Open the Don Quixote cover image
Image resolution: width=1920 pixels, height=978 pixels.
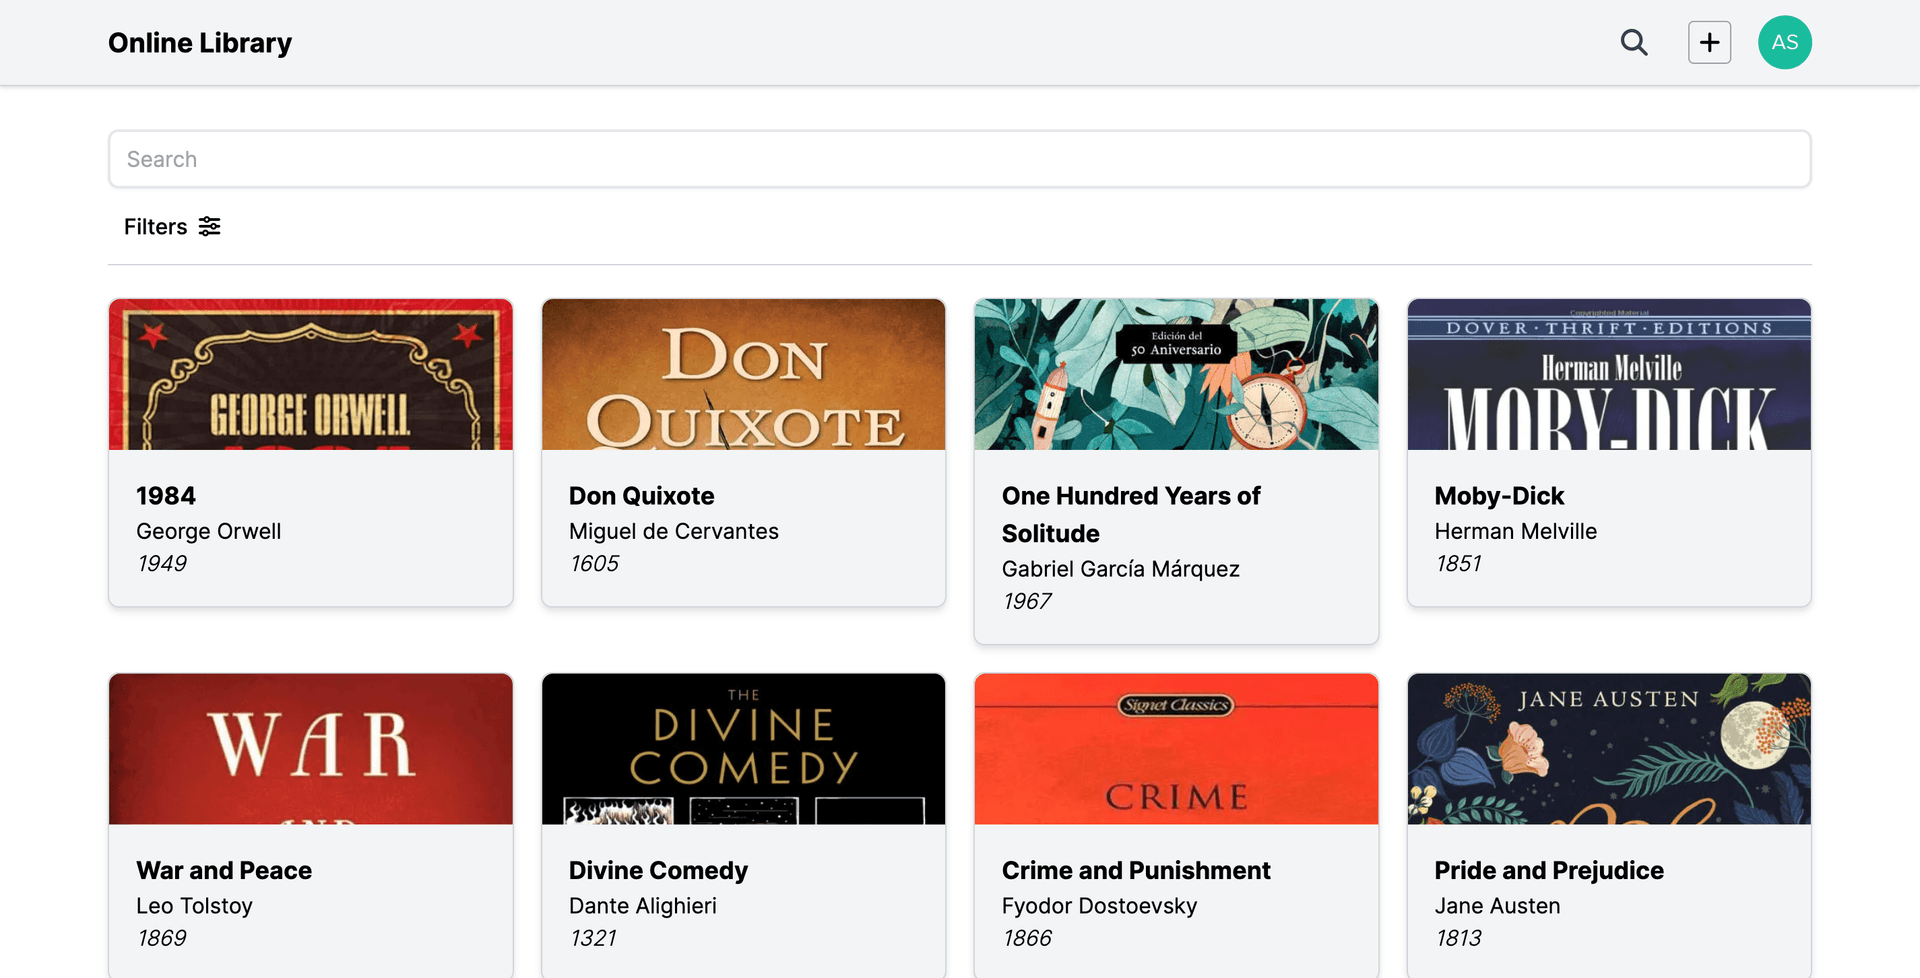[x=744, y=374]
